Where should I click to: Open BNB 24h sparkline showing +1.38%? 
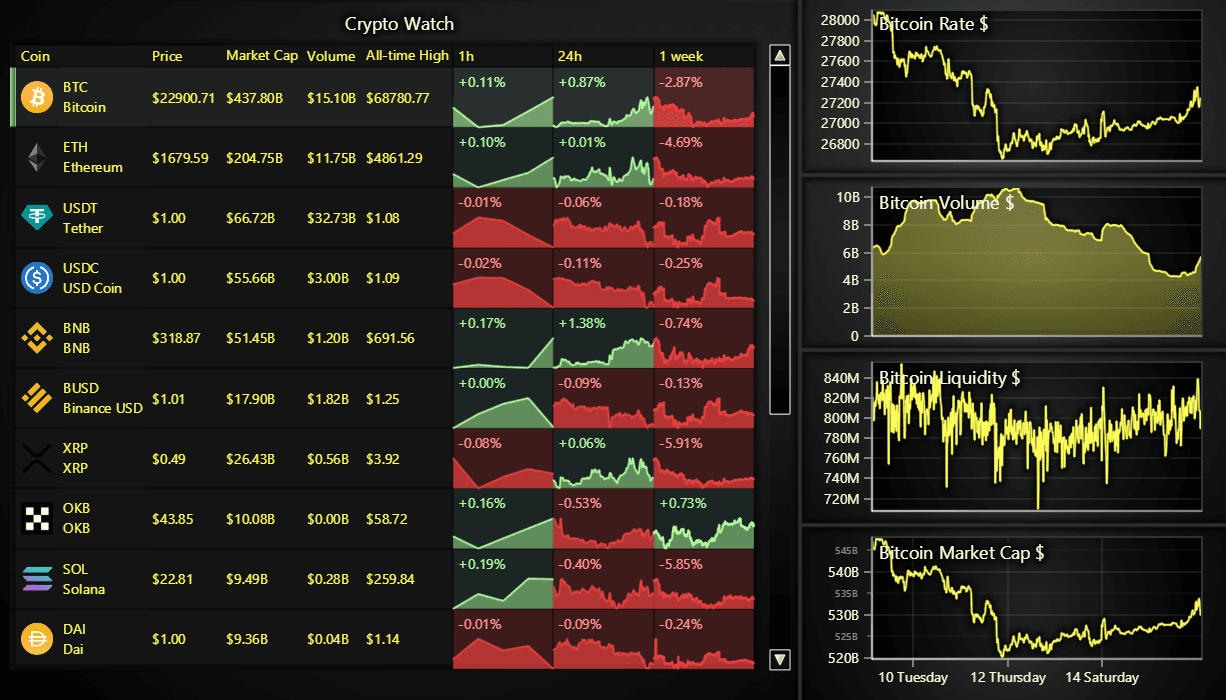(x=603, y=338)
